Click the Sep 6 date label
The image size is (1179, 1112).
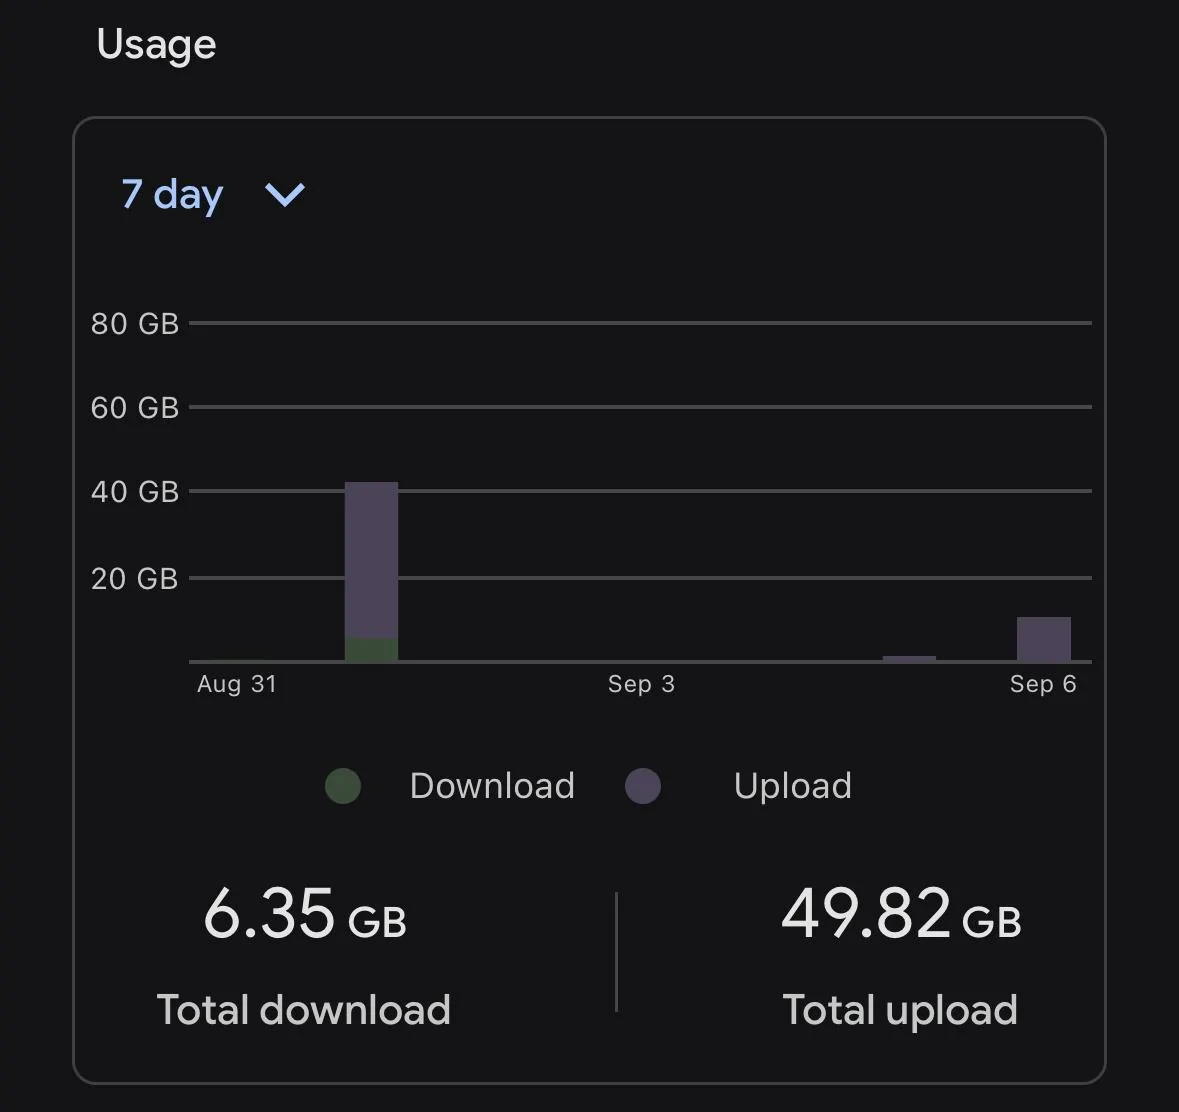tap(1043, 683)
